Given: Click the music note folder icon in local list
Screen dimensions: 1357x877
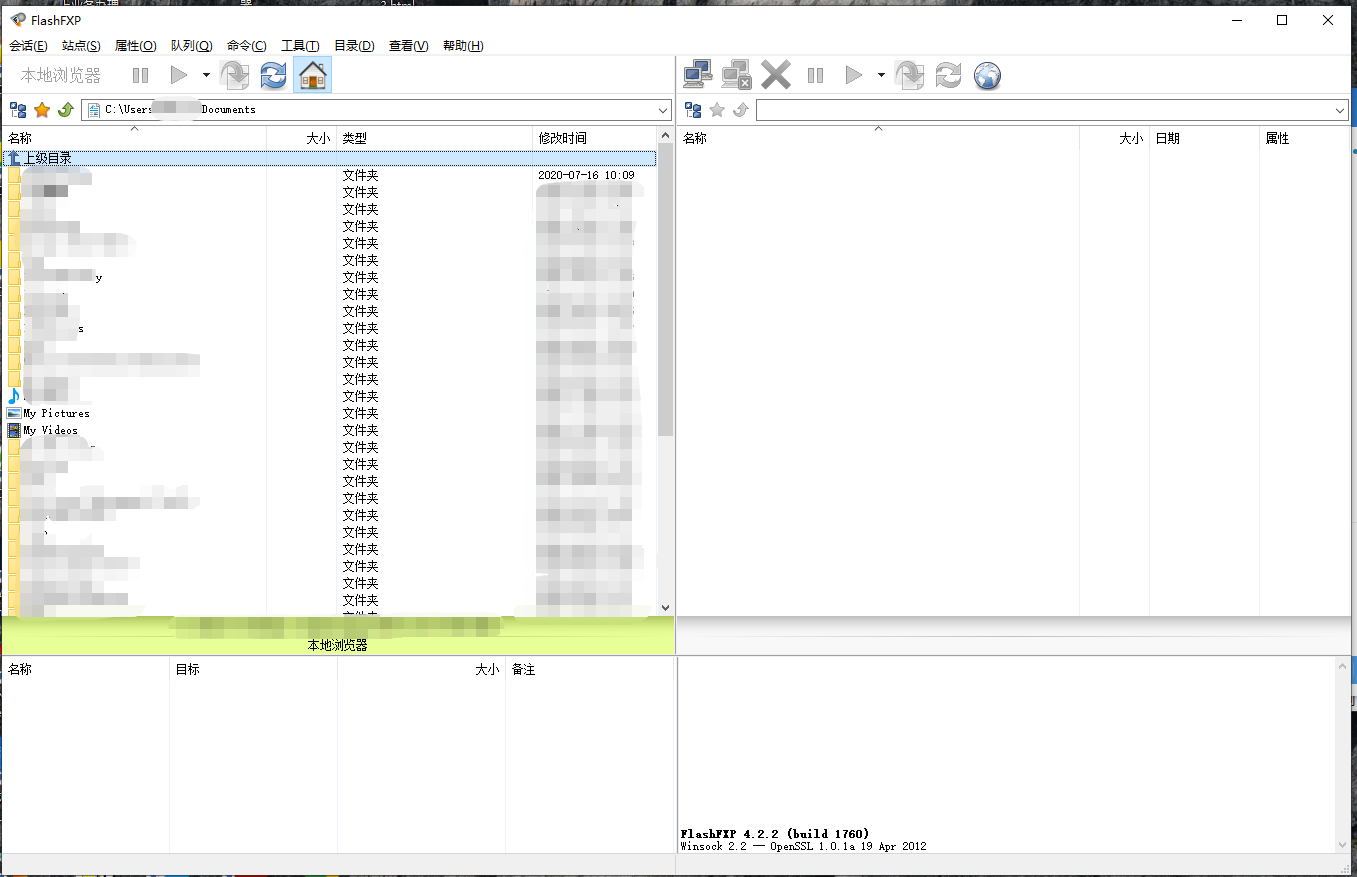Looking at the screenshot, I should click(14, 396).
